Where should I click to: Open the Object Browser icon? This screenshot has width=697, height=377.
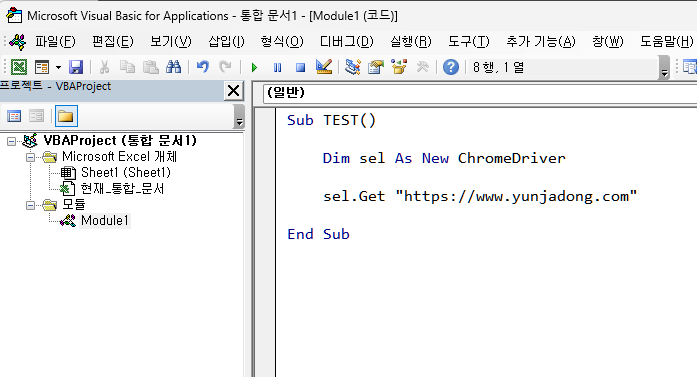coord(399,67)
